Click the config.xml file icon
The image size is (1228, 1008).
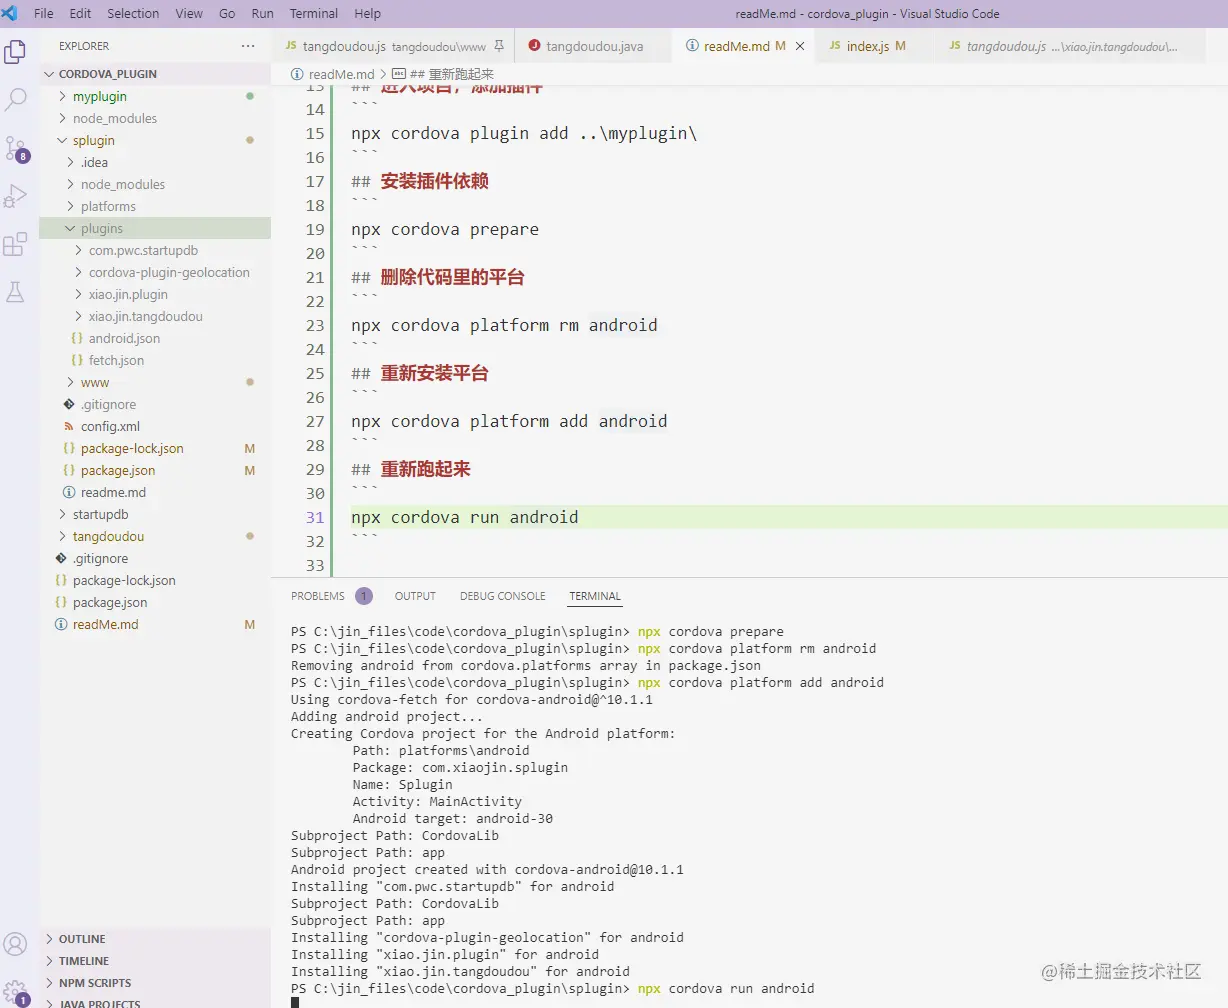tap(69, 426)
